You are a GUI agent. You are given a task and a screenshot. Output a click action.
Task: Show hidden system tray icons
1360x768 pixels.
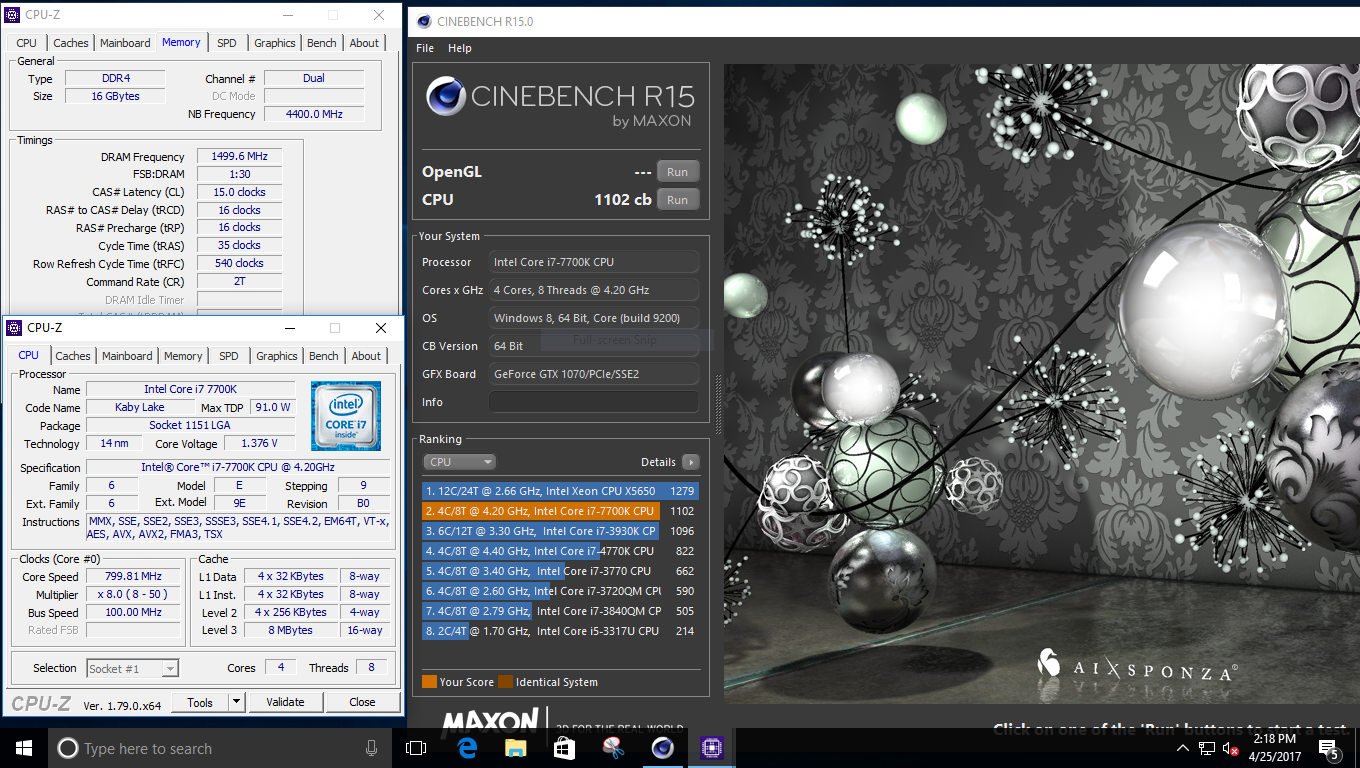click(x=1183, y=748)
